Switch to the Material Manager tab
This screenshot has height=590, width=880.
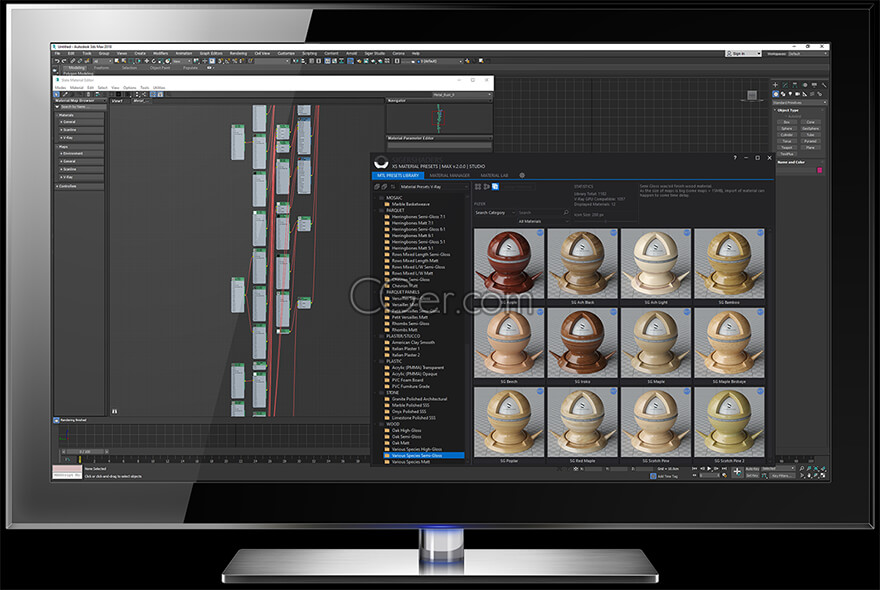click(449, 175)
